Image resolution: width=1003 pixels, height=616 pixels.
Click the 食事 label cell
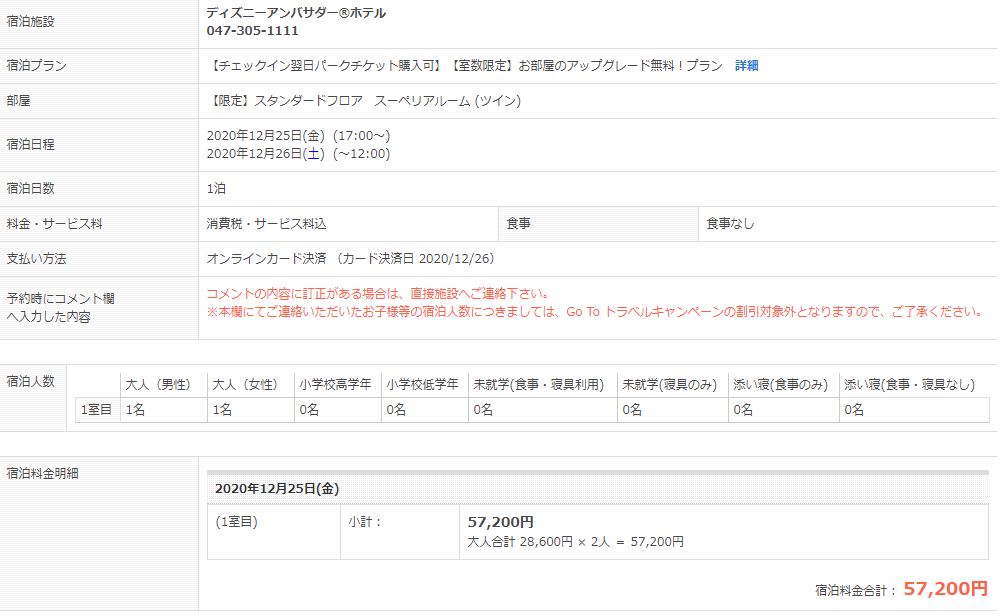[x=598, y=224]
